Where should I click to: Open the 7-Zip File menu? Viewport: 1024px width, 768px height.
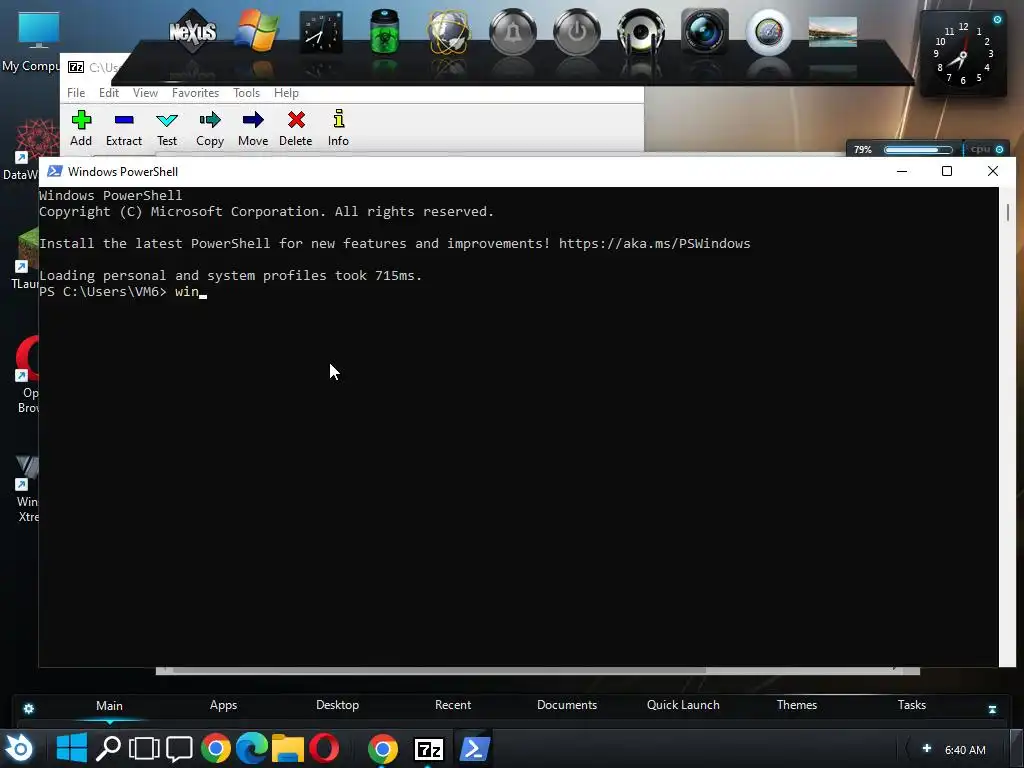click(76, 93)
